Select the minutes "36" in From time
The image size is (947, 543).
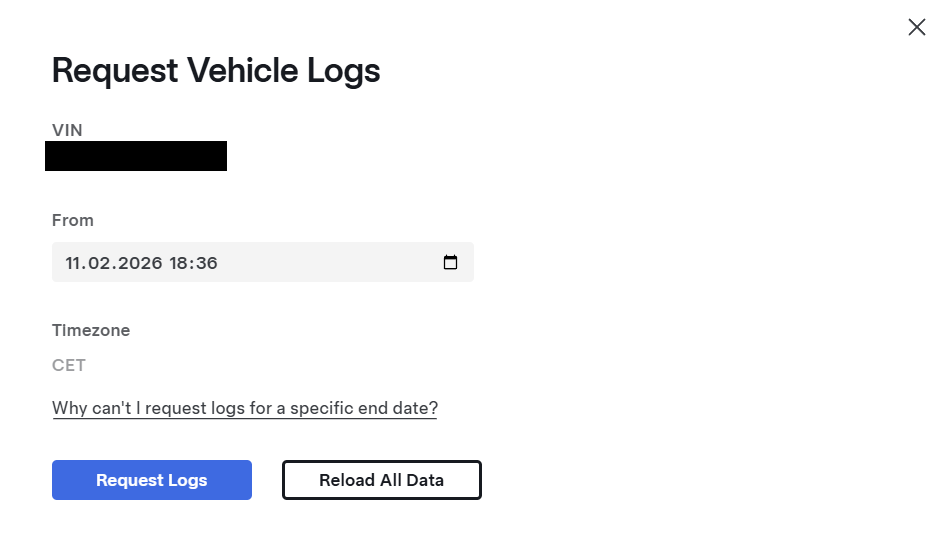[x=207, y=264]
